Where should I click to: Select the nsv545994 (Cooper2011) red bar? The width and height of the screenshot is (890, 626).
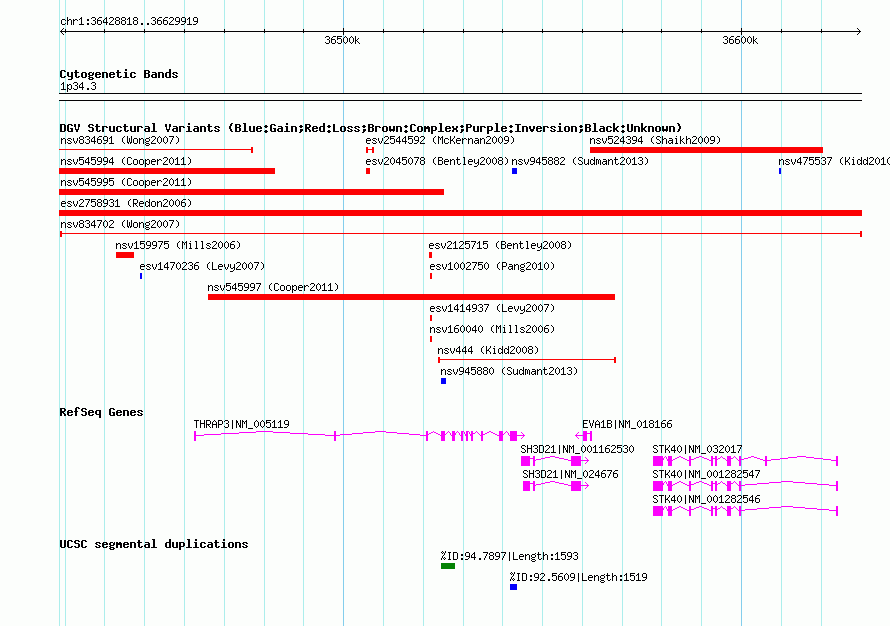point(167,171)
